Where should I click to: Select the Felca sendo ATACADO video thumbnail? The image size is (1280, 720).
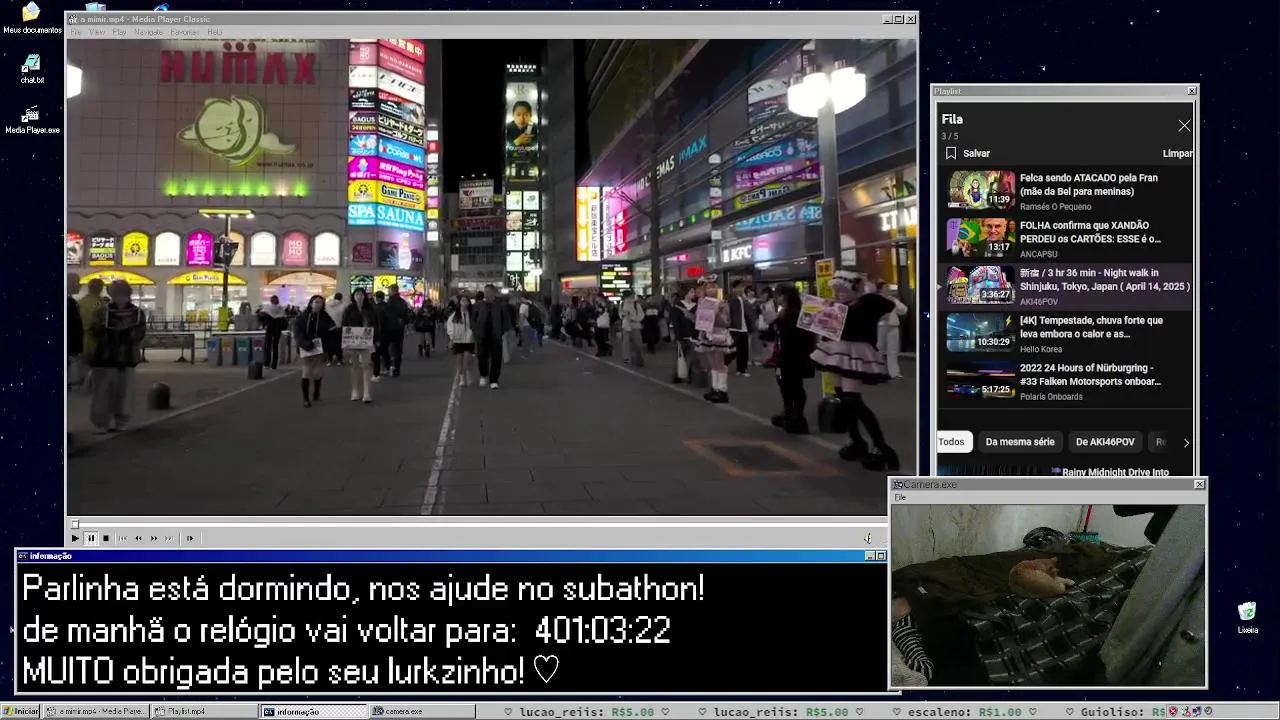click(x=981, y=189)
